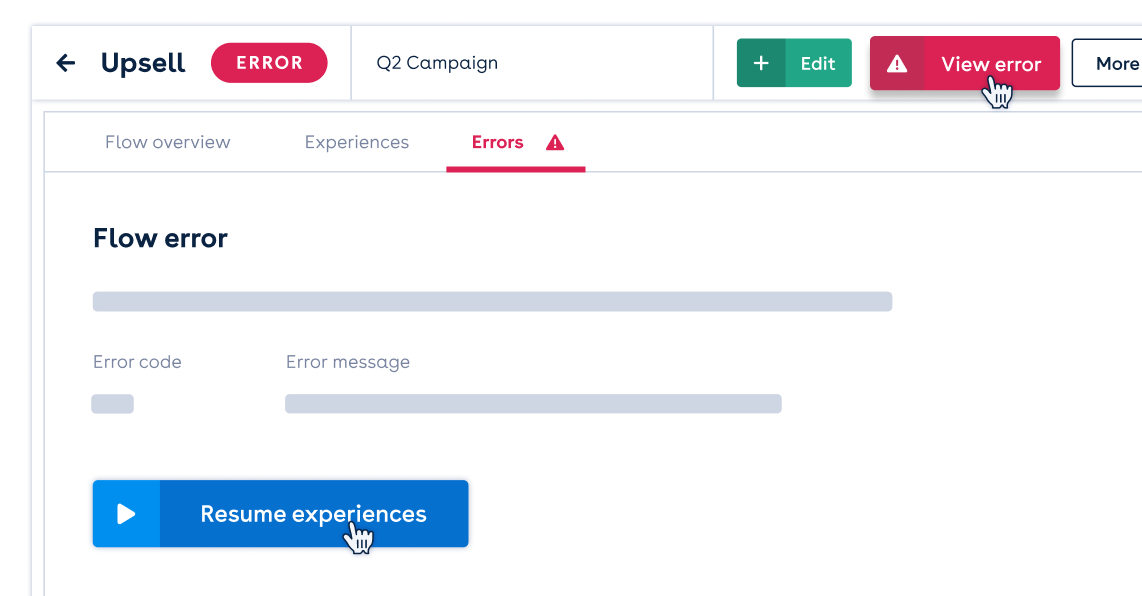This screenshot has width=1142, height=596.
Task: Select the Errors tab
Action: coord(497,142)
